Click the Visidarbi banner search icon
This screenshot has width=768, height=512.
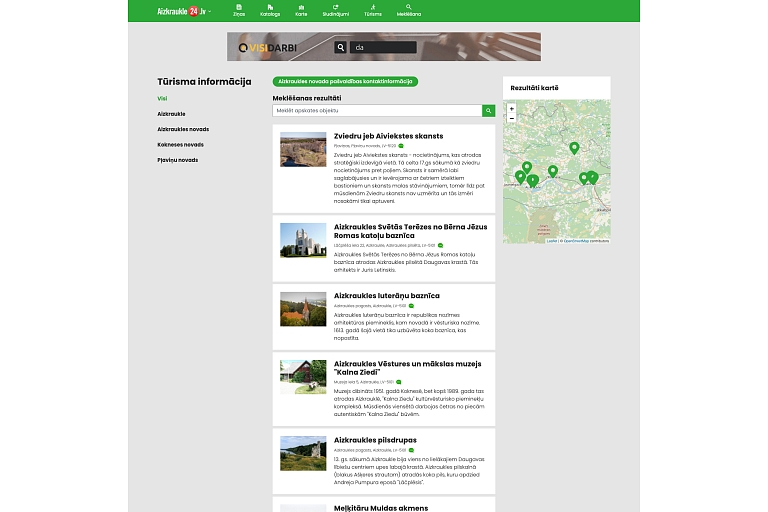(x=340, y=48)
